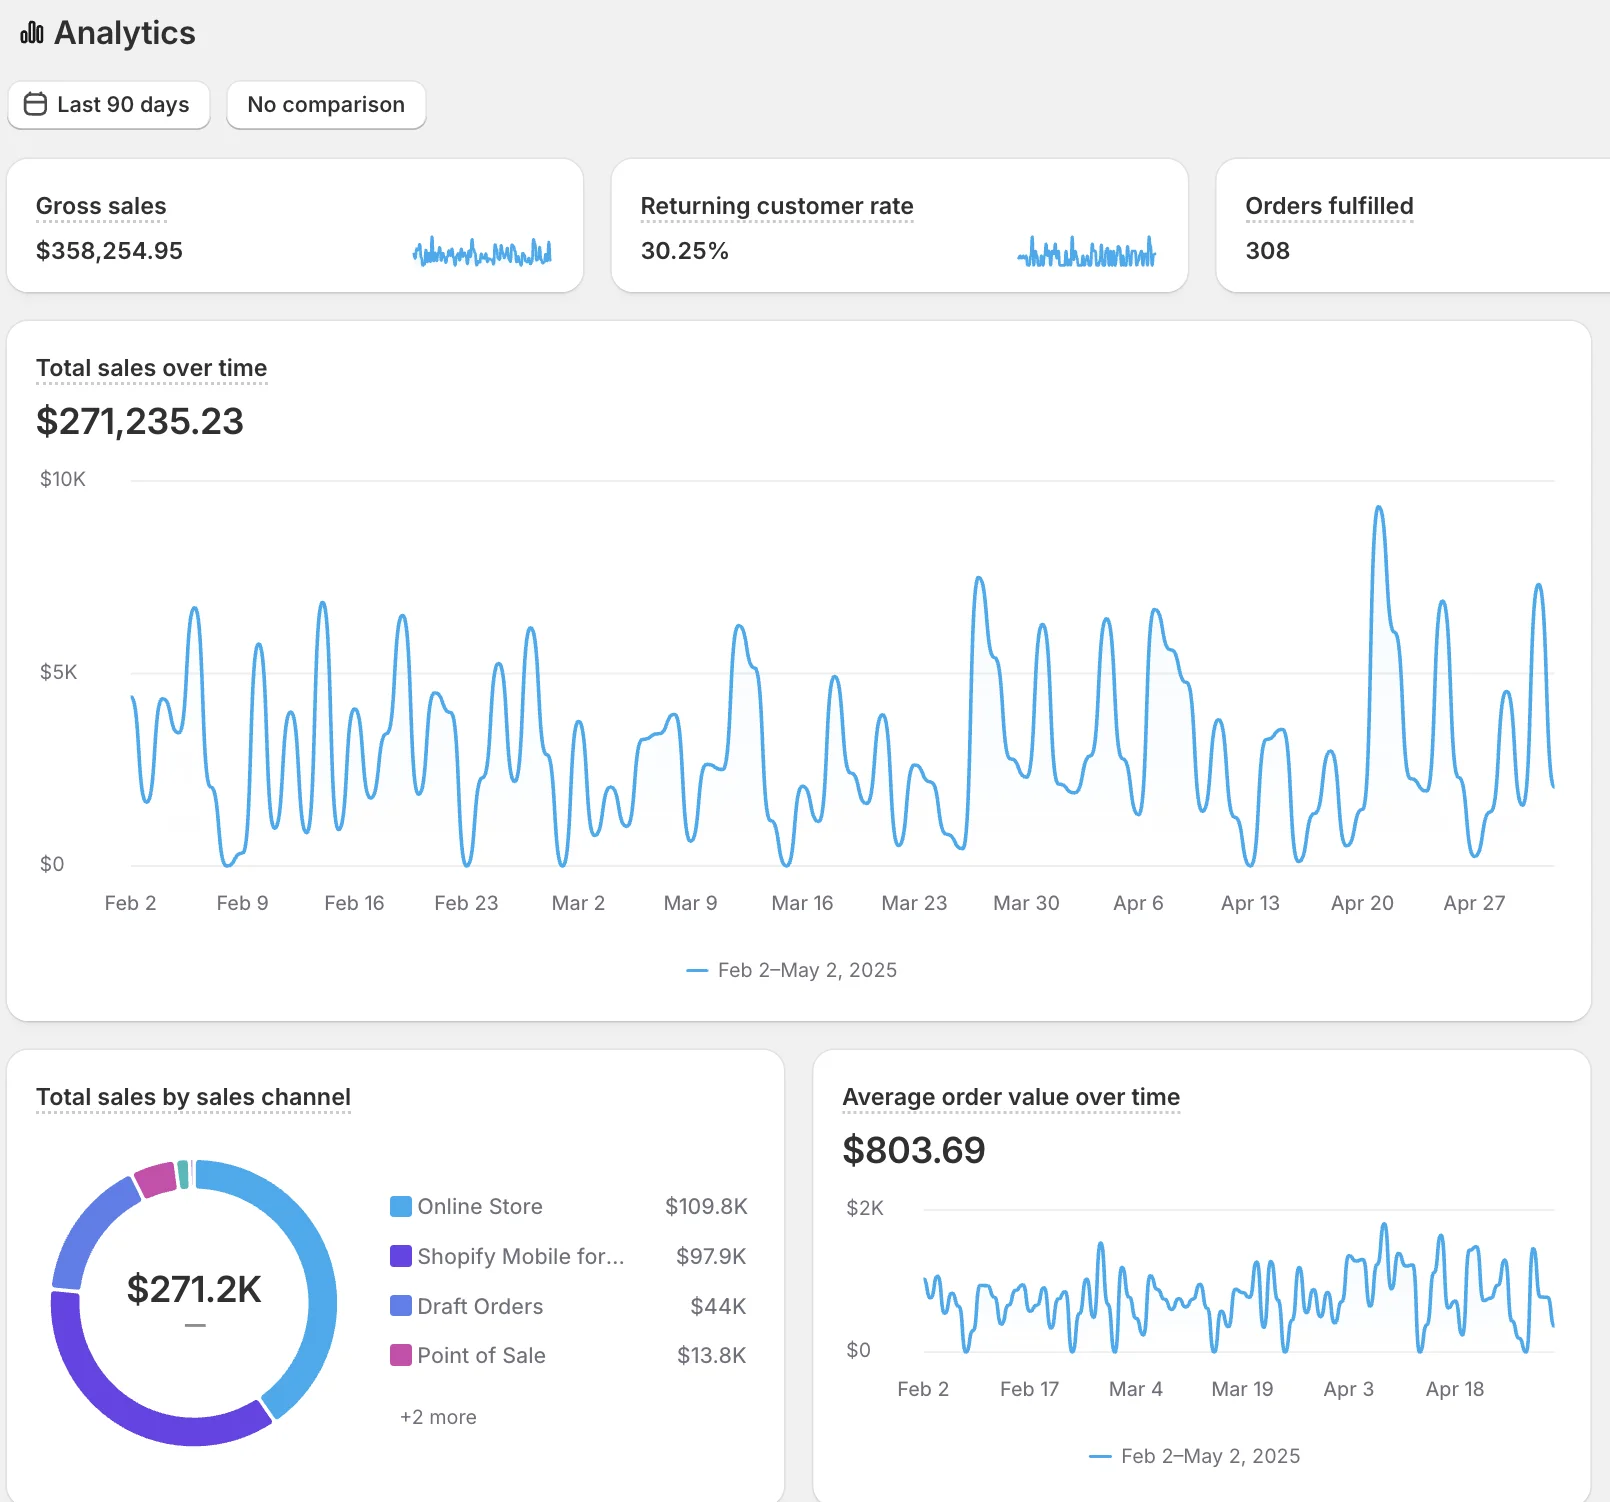
Task: Click the Returning customer rate sparkline
Action: click(1086, 252)
